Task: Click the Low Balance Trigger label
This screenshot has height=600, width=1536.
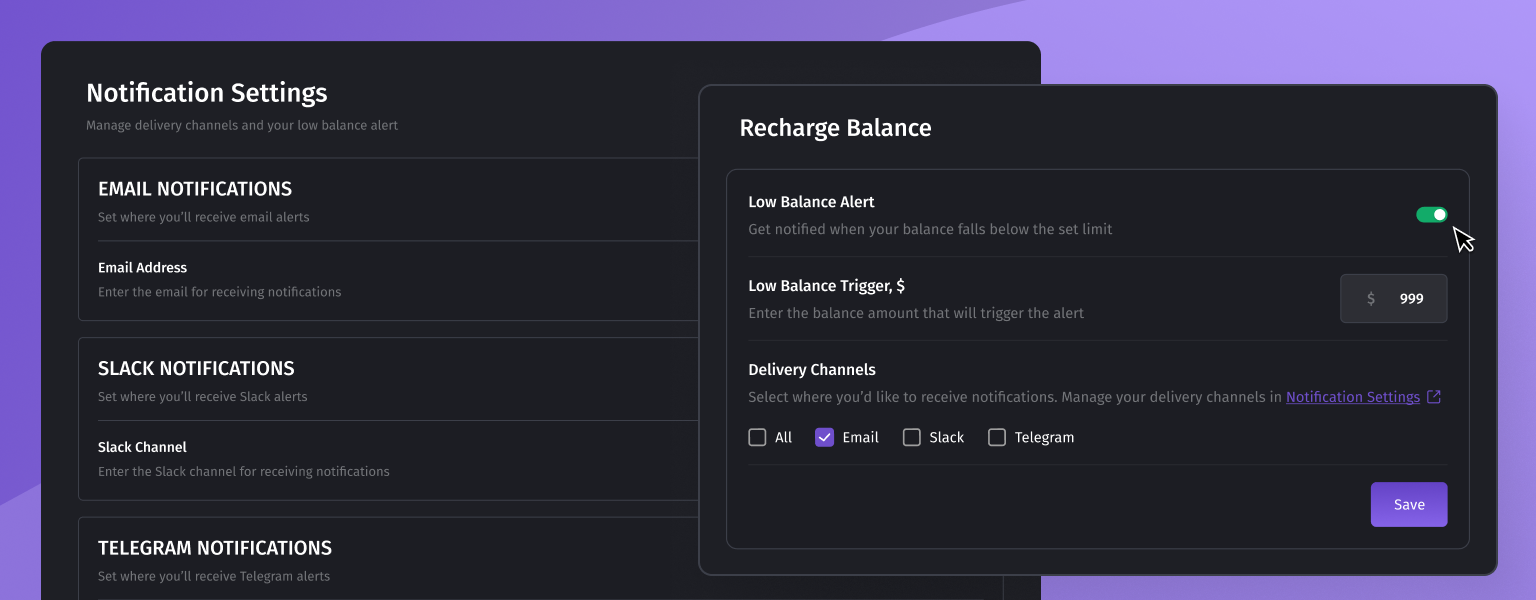Action: [x=826, y=286]
